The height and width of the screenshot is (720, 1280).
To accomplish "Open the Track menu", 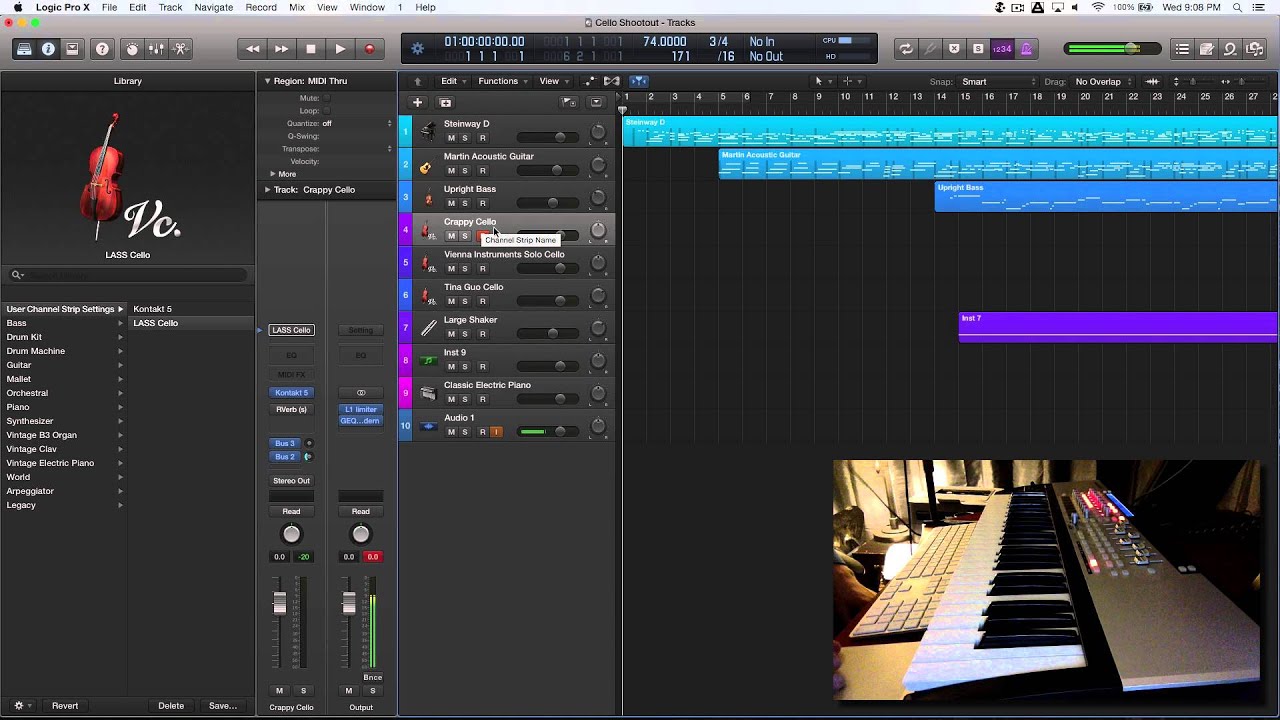I will (171, 7).
